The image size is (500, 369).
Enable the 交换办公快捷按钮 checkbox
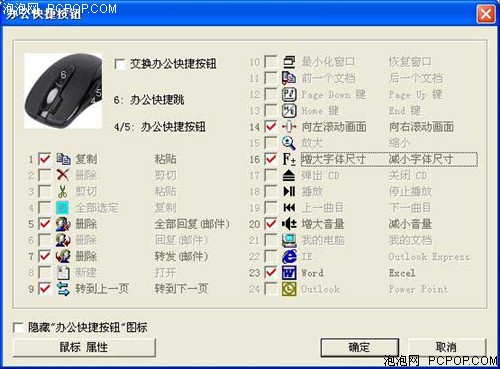tap(120, 64)
